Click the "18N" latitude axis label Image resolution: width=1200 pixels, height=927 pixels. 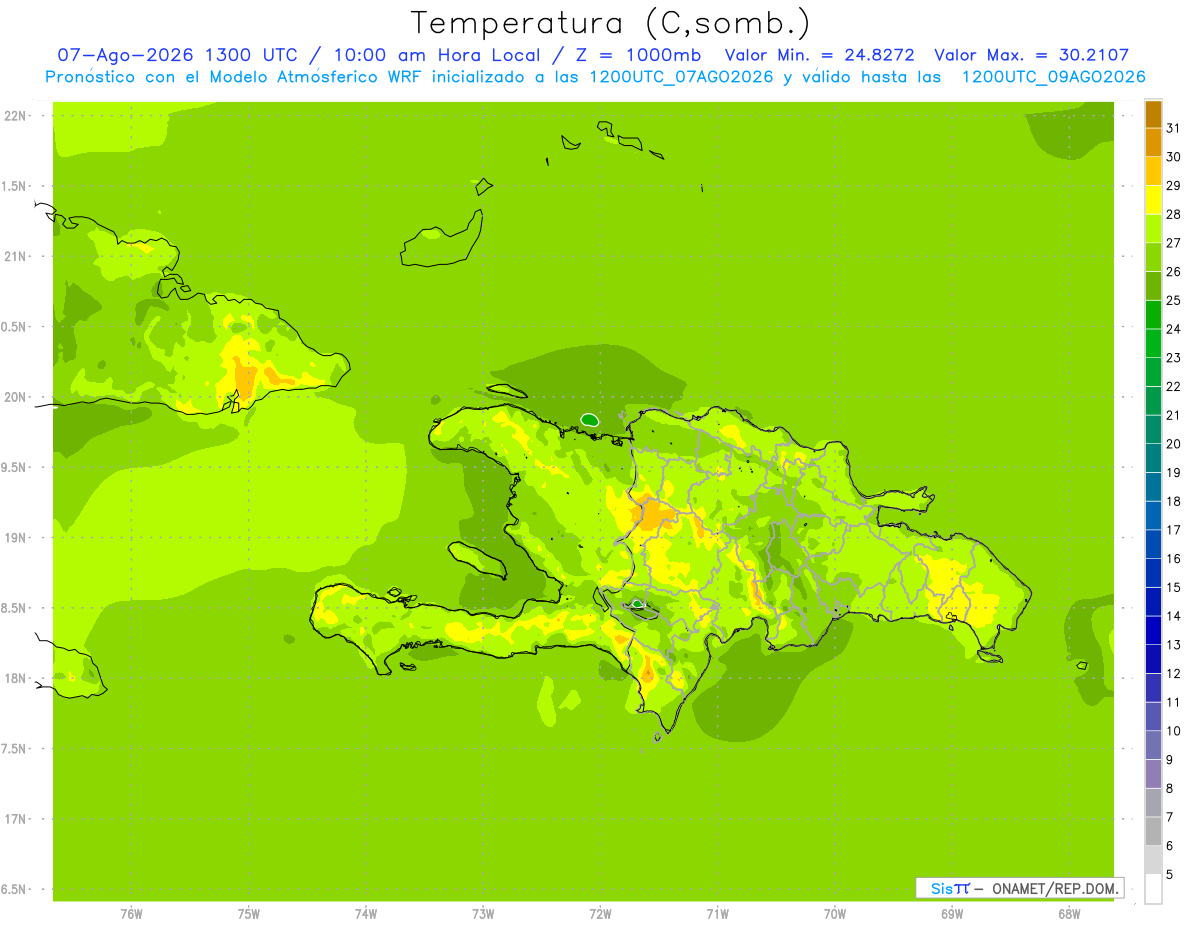pos(14,678)
